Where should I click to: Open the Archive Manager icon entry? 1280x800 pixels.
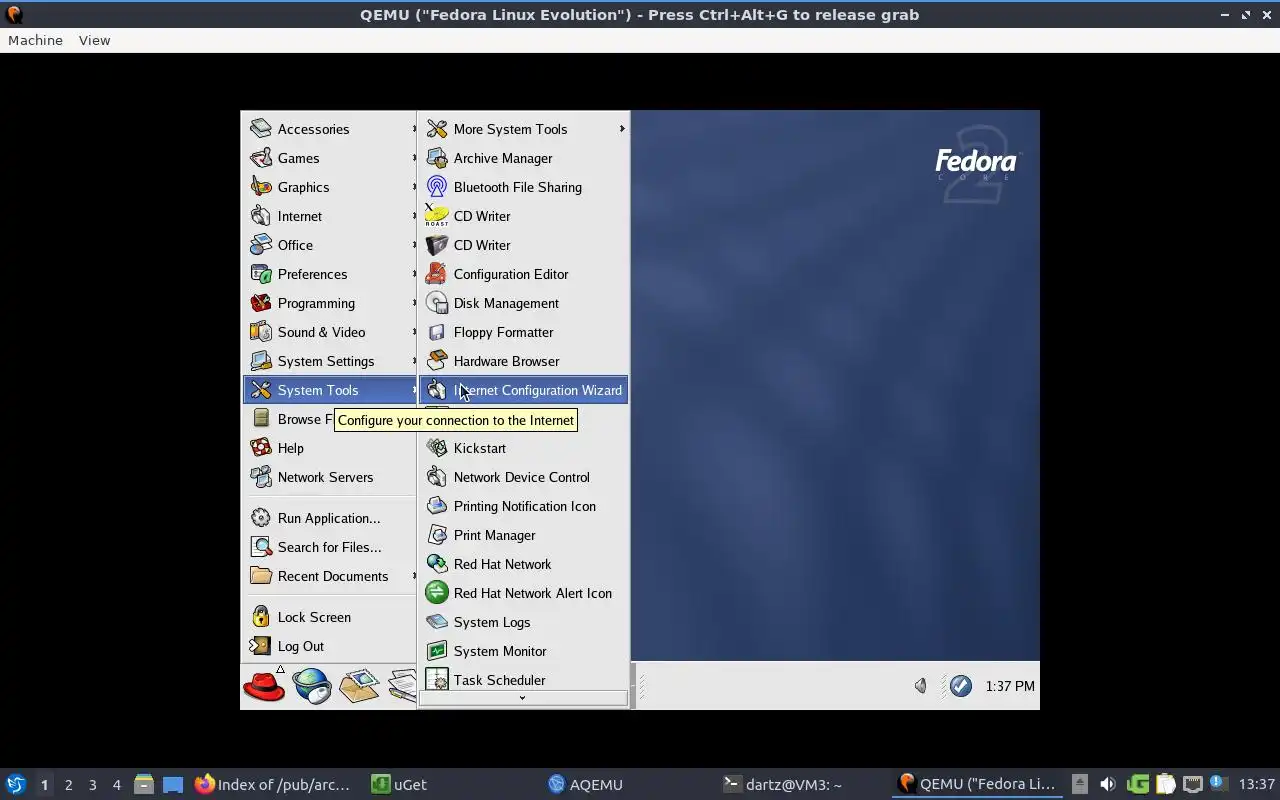point(437,158)
